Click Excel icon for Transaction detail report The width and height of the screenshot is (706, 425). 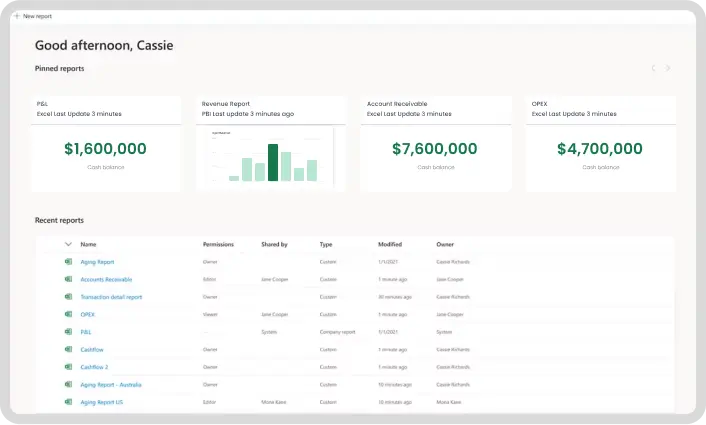(x=68, y=297)
